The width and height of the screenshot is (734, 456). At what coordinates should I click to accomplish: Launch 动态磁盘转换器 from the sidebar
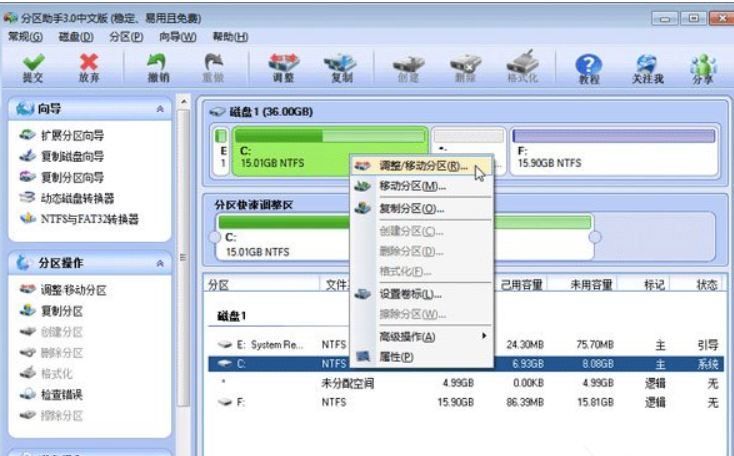[x=66, y=198]
